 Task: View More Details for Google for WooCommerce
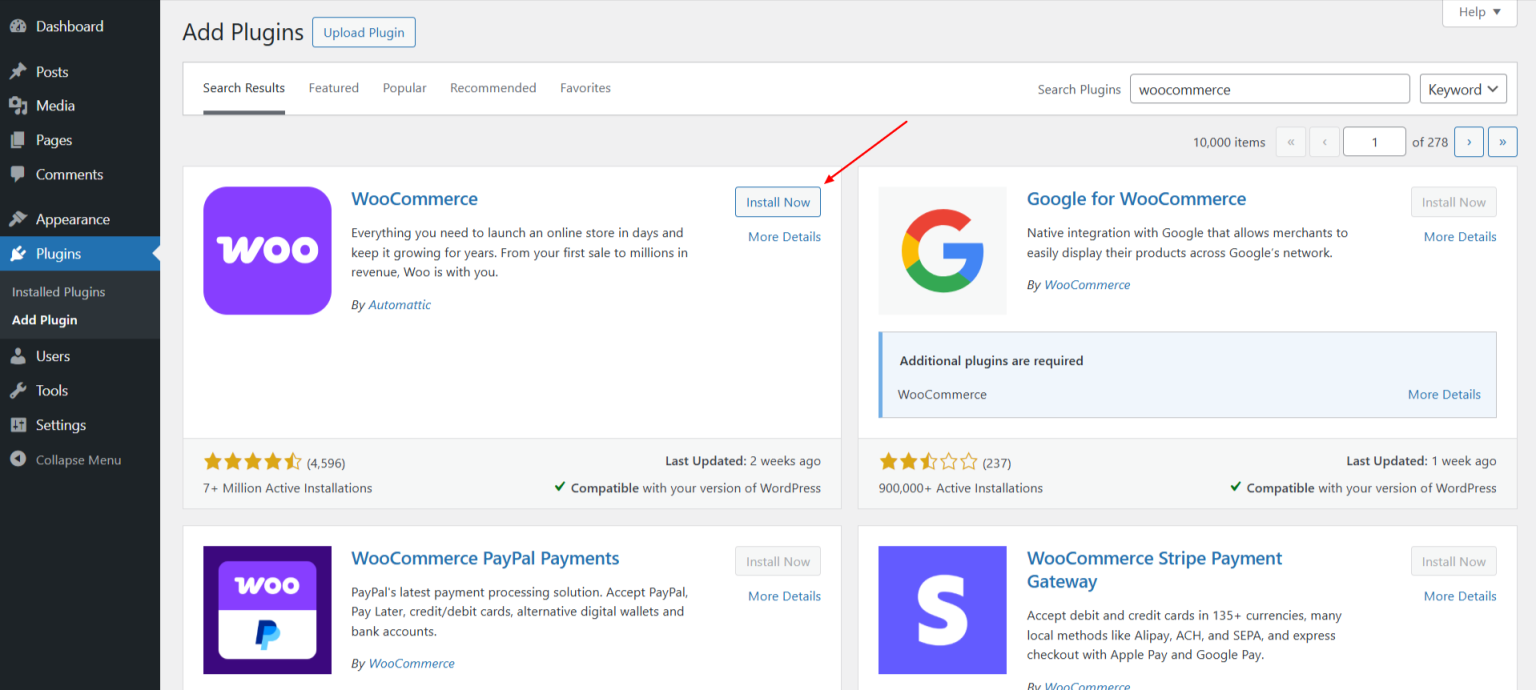click(x=1459, y=236)
